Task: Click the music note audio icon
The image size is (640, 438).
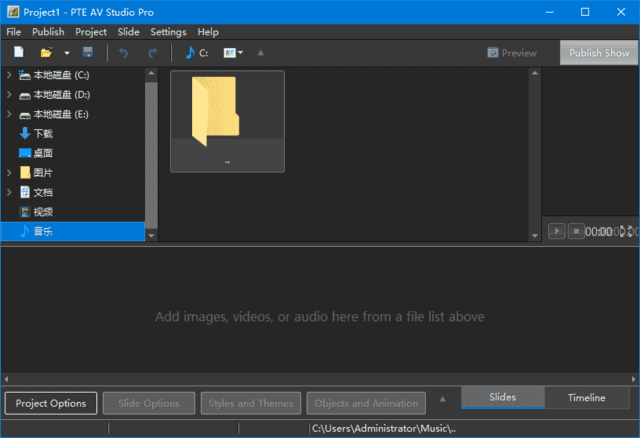Action: point(190,53)
